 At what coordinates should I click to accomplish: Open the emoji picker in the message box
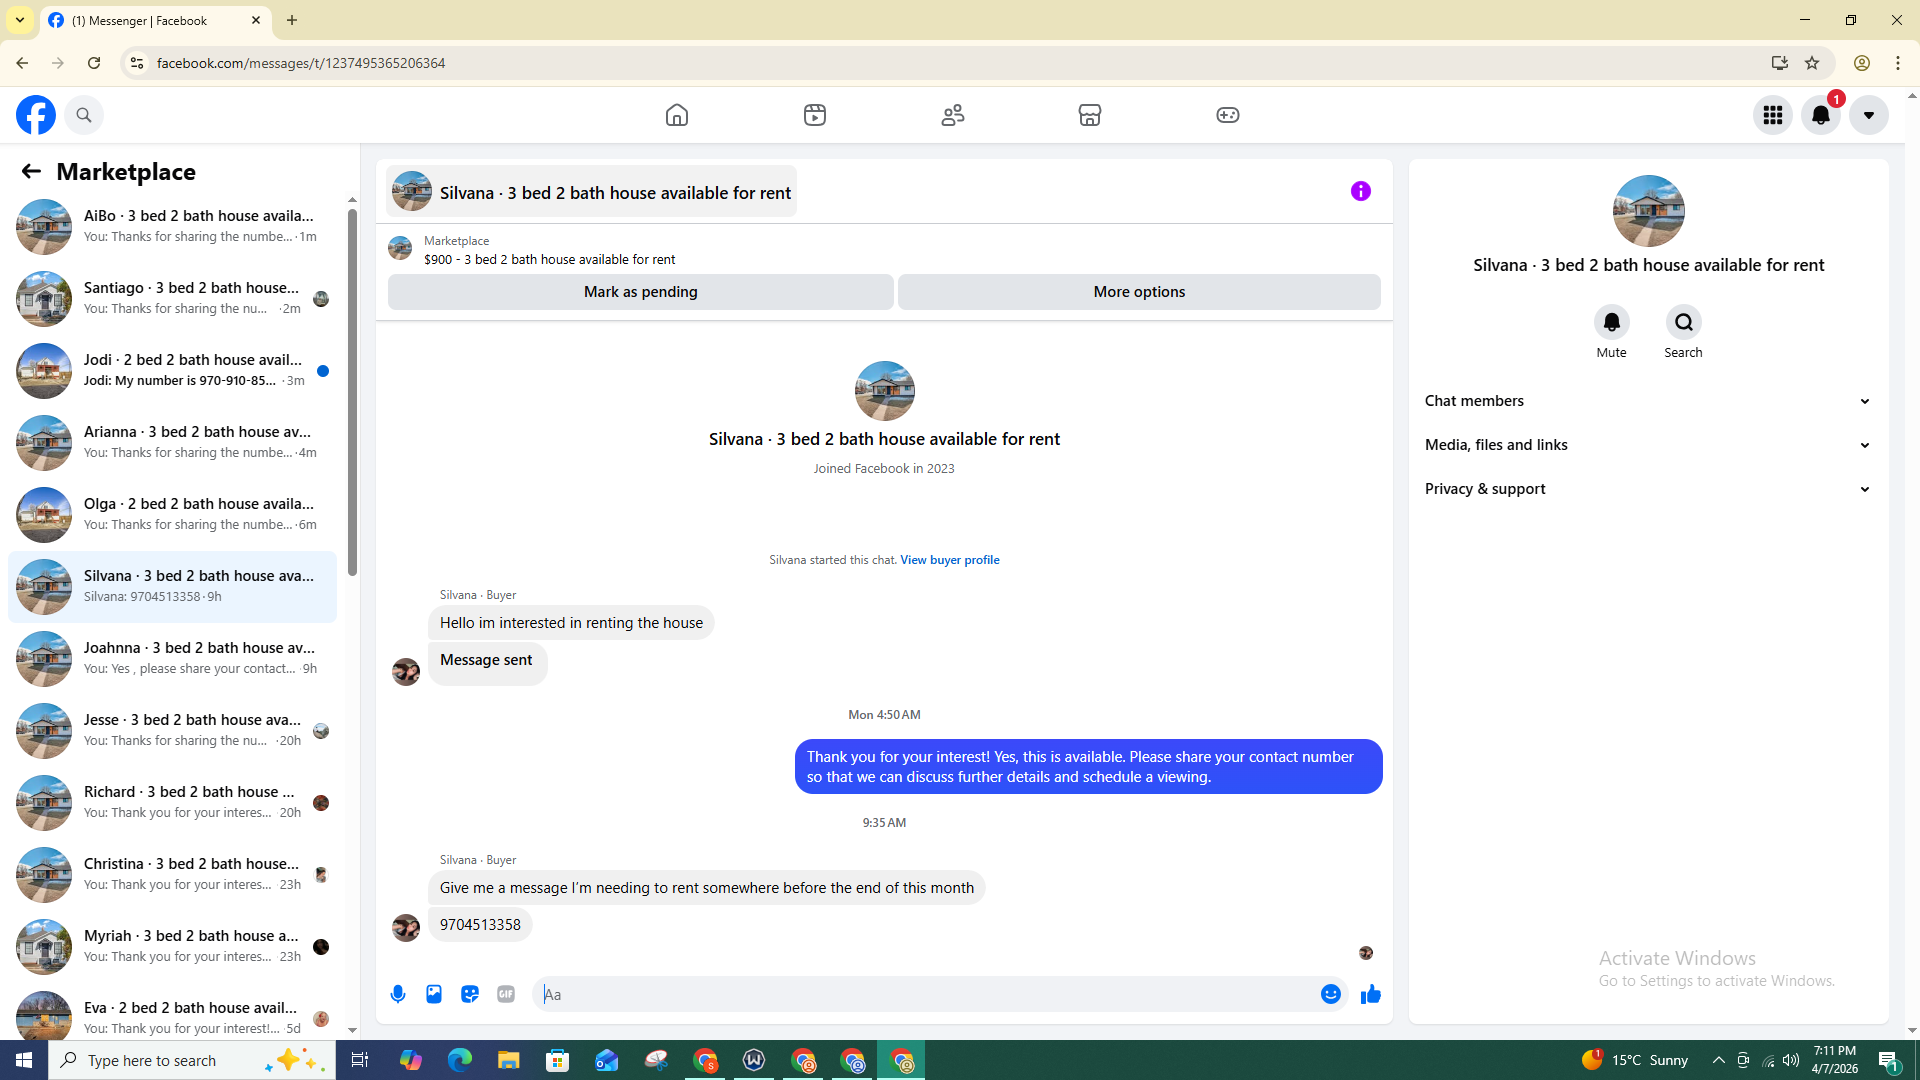click(1330, 994)
